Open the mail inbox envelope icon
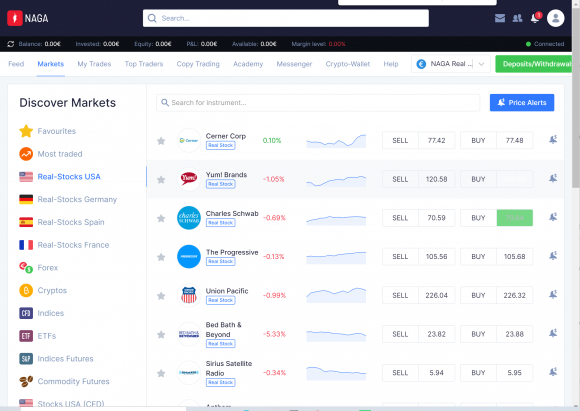The width and height of the screenshot is (580, 411). pos(500,18)
